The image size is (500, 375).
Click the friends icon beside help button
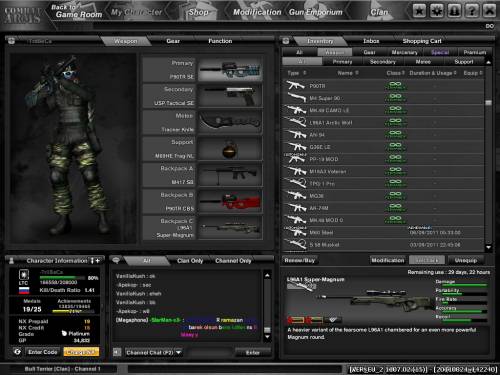pos(454,11)
